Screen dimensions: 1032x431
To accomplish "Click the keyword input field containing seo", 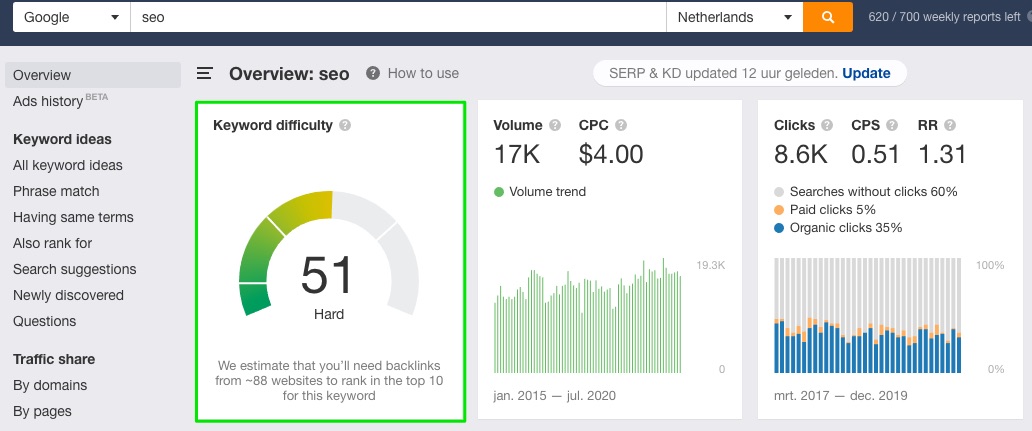I will [x=398, y=17].
